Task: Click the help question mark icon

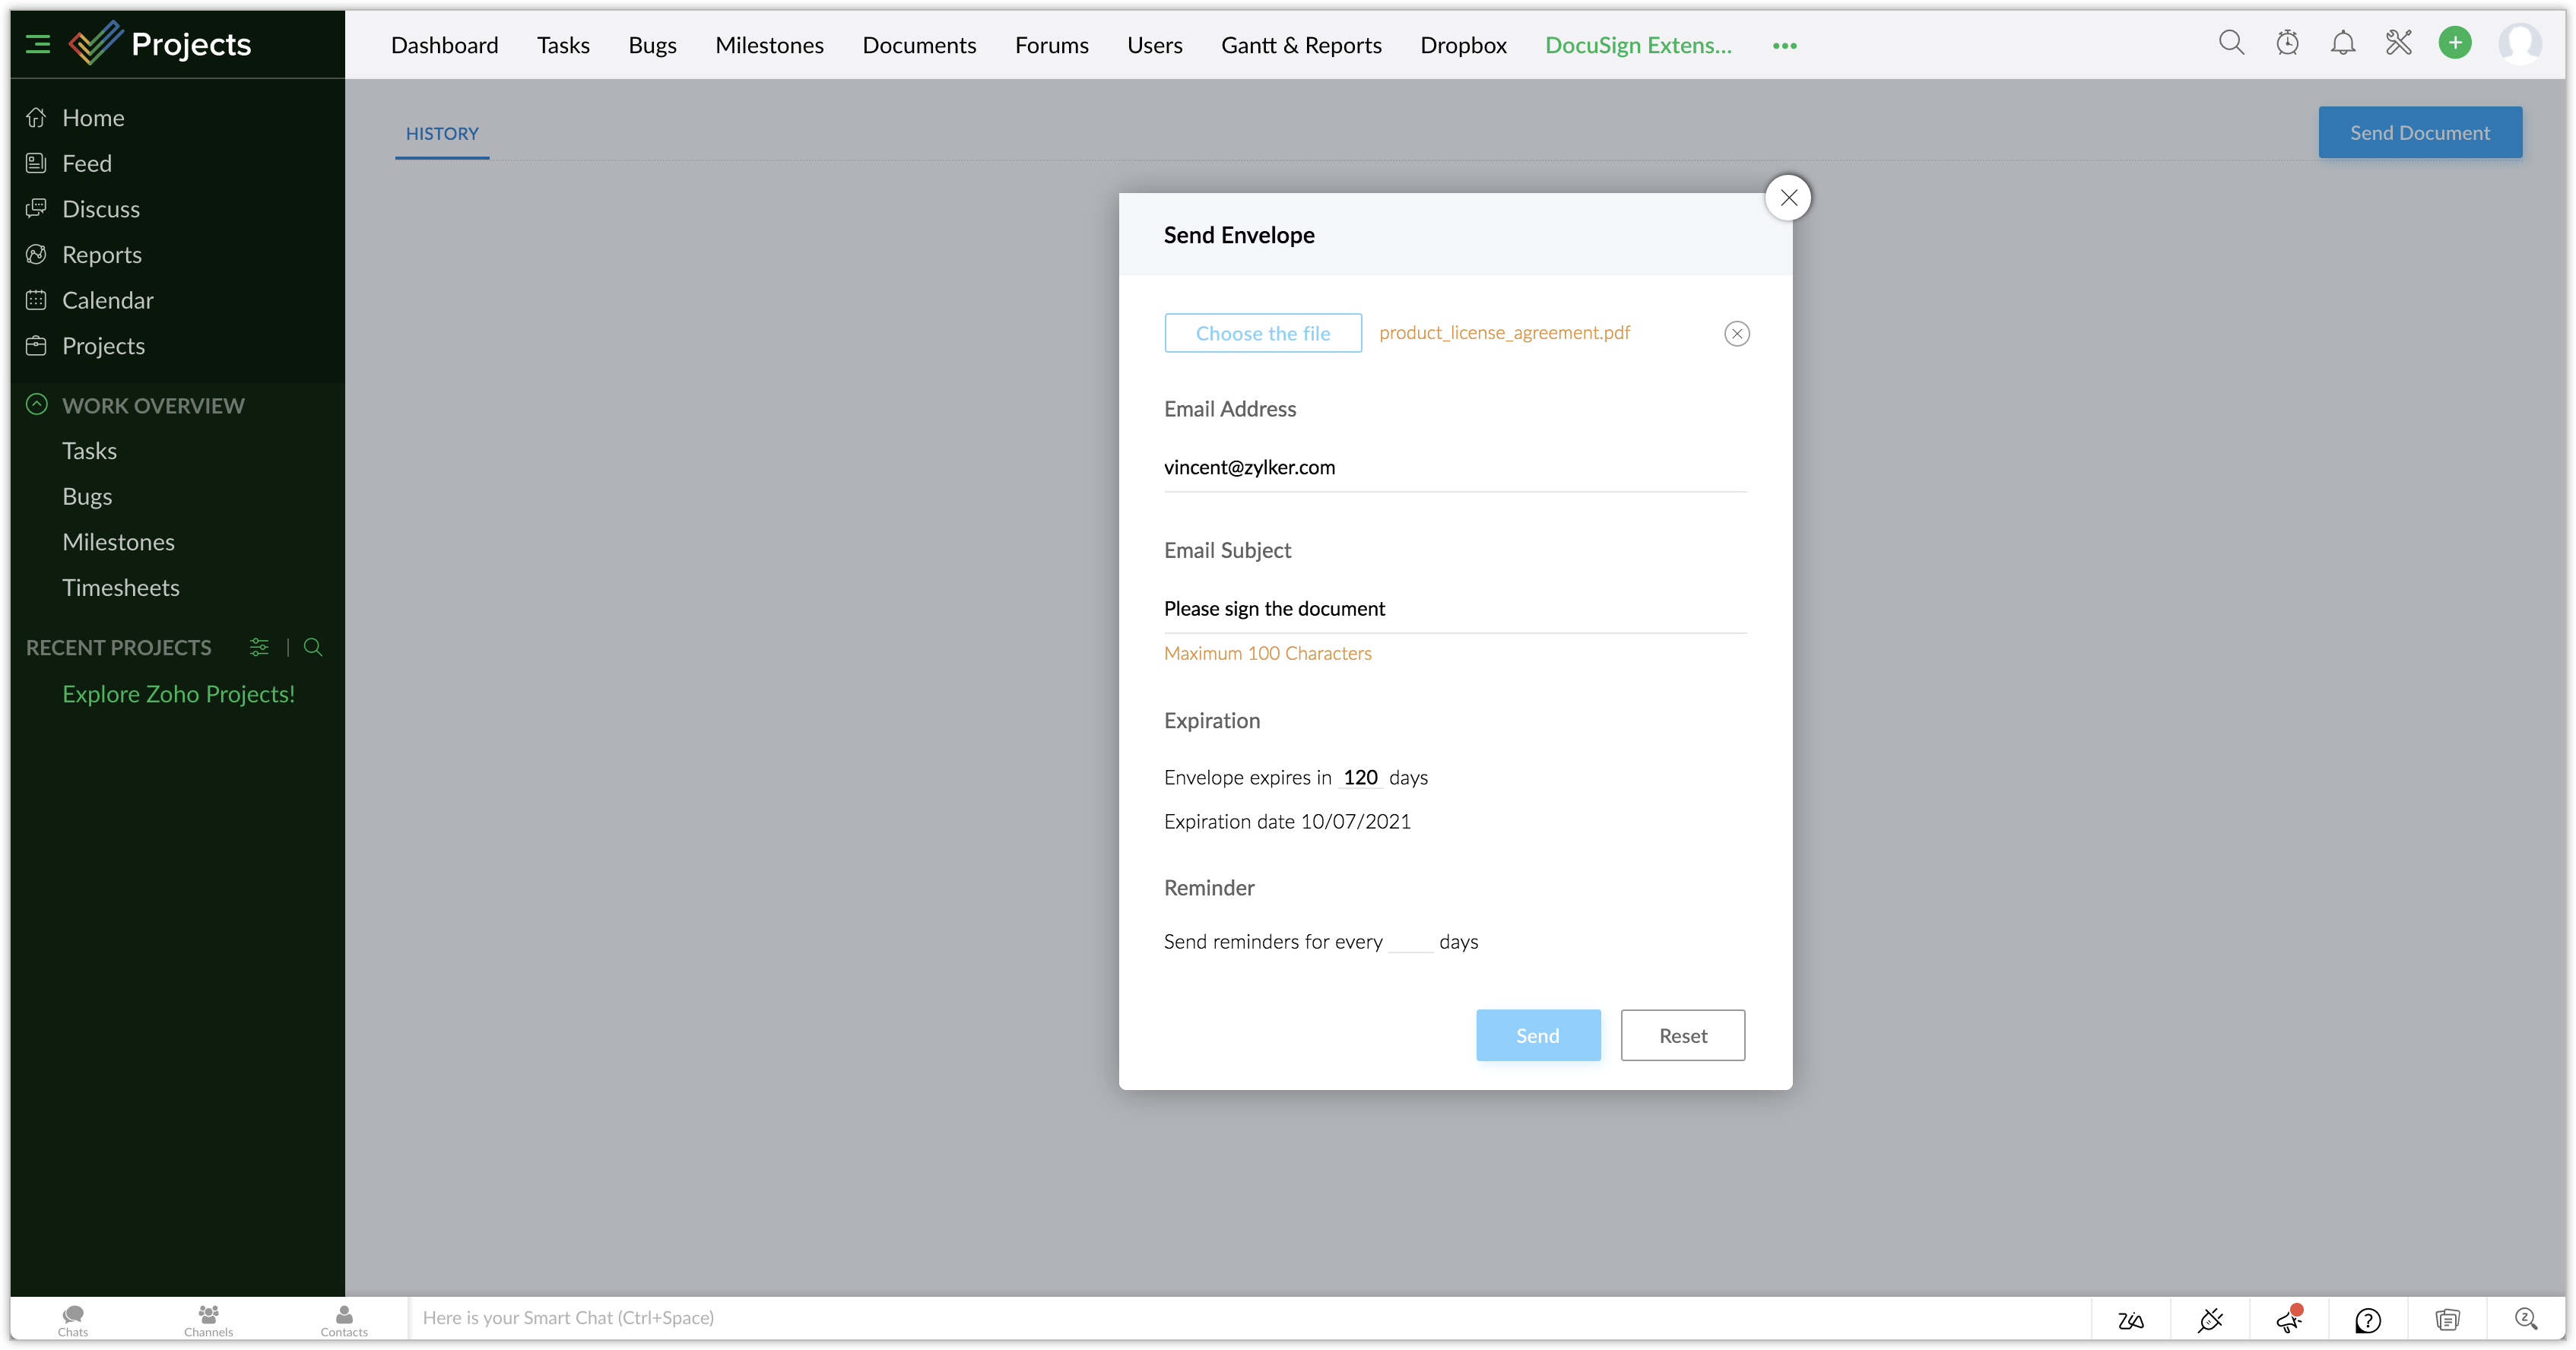Action: click(x=2368, y=1320)
